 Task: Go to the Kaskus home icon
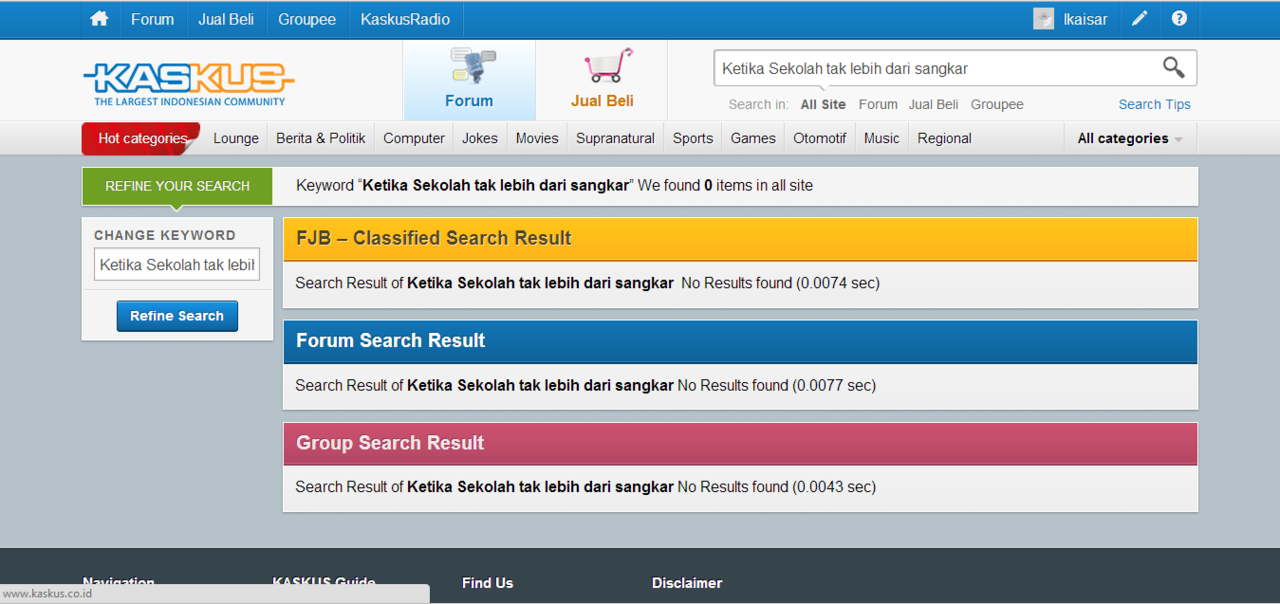coord(99,19)
